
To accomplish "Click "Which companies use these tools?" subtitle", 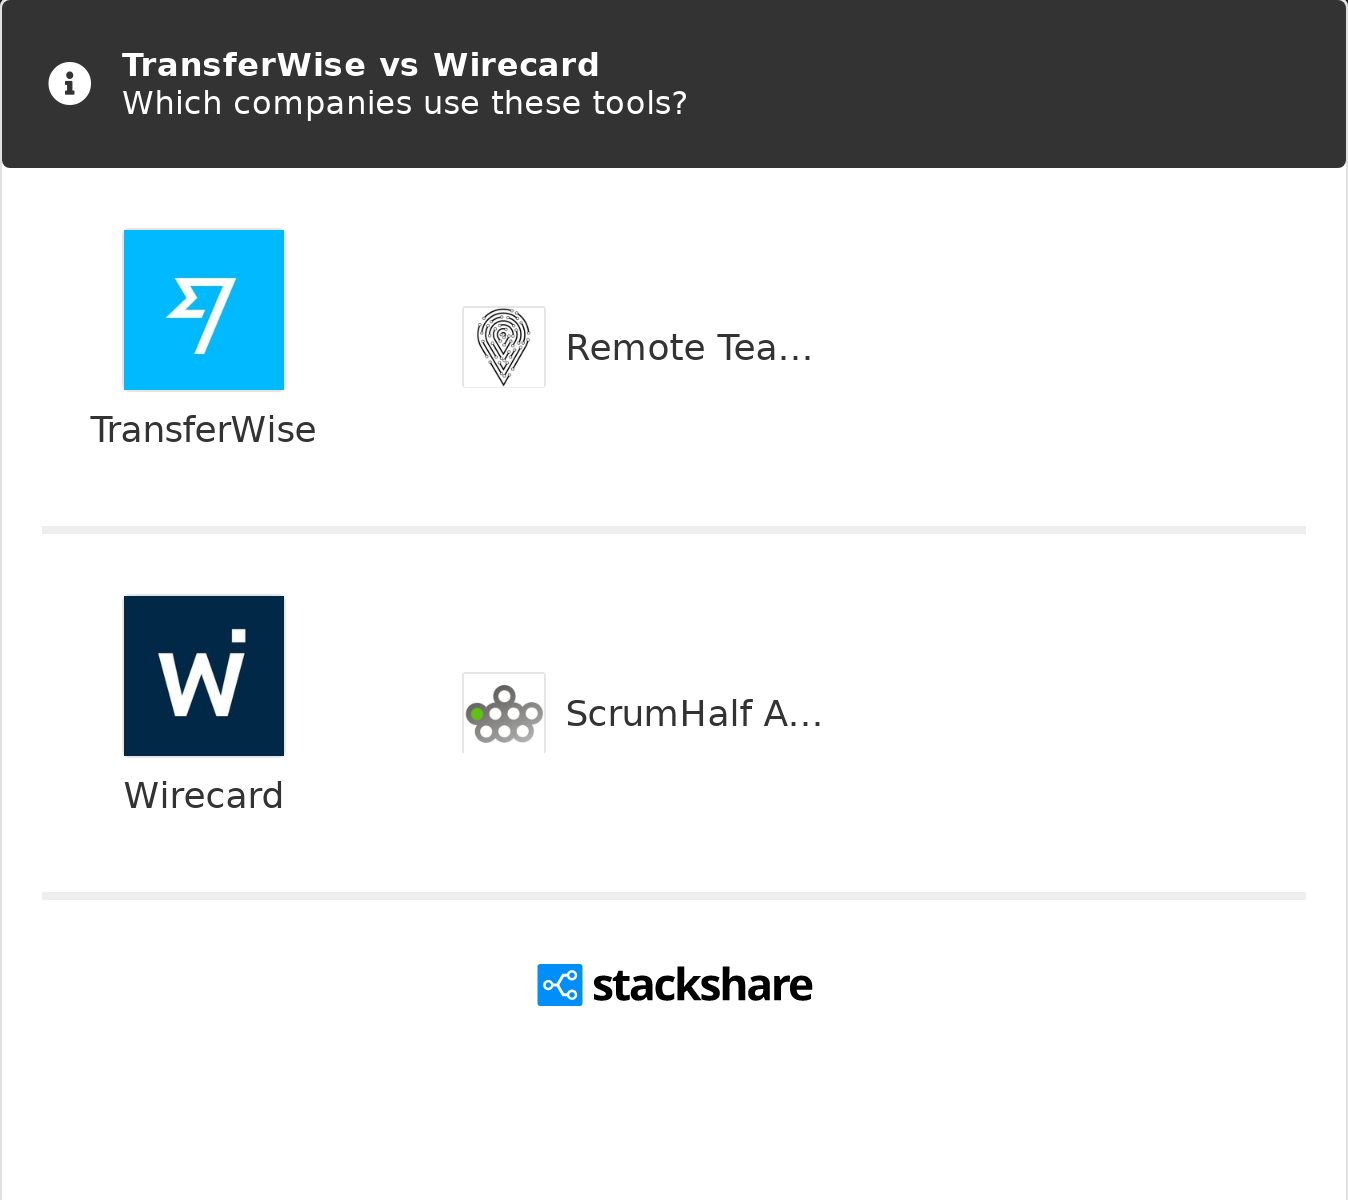I will [404, 103].
